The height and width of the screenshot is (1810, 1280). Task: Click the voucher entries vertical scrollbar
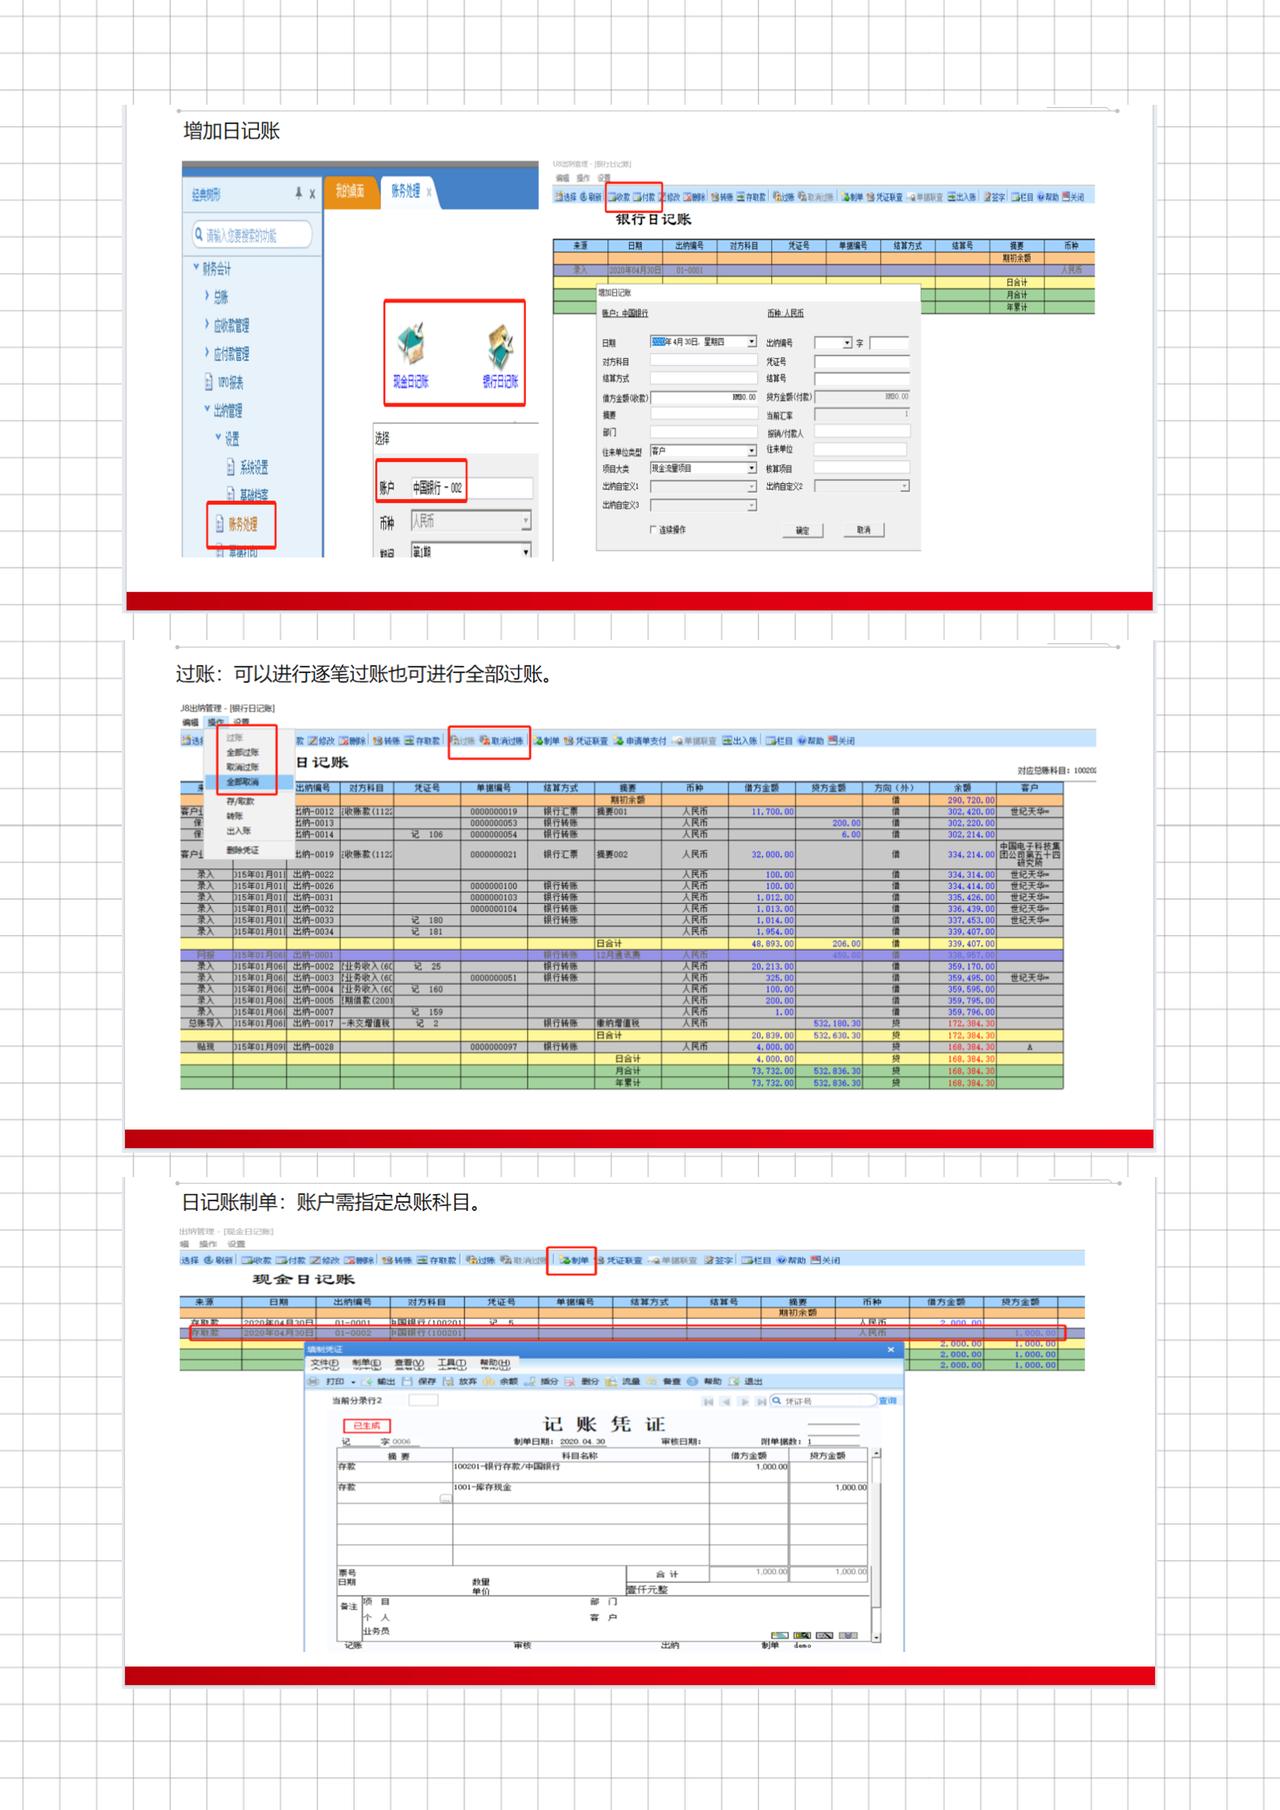[x=877, y=1544]
